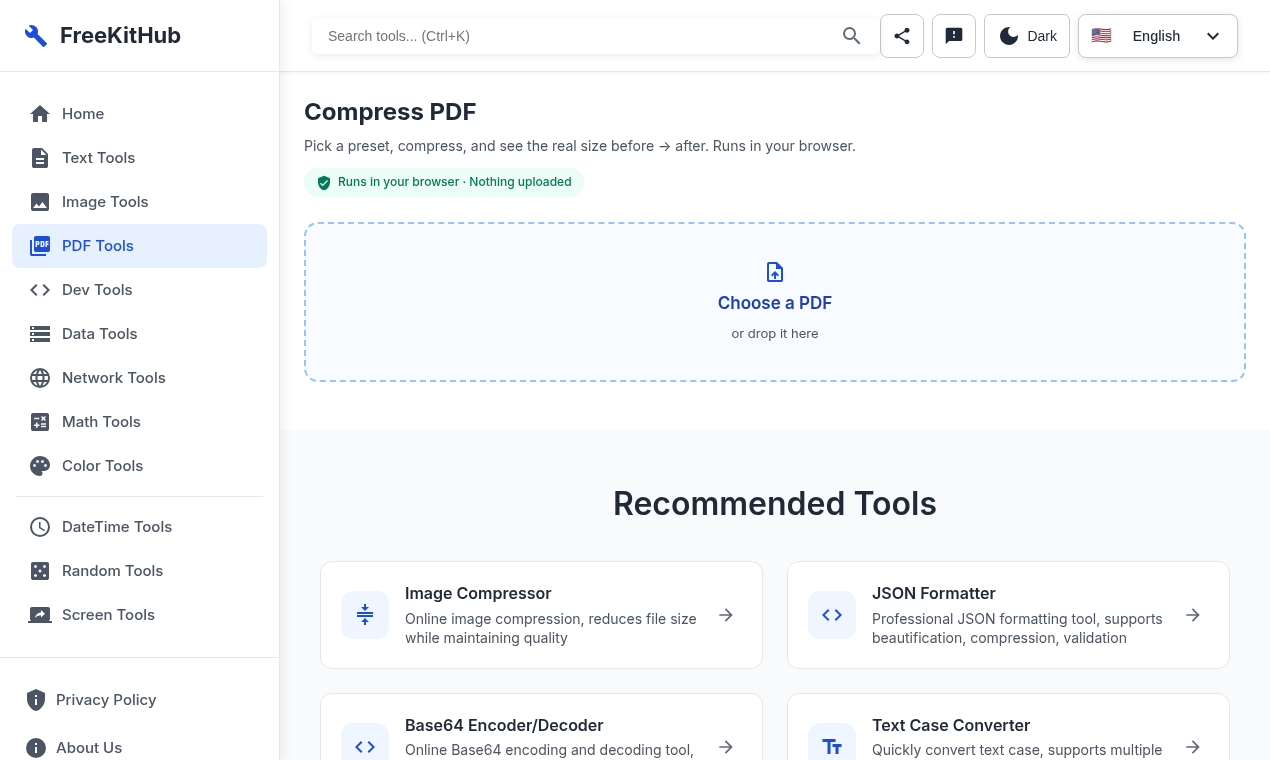Screen dimensions: 1270x760
Task: Click the JSON Formatter card icon
Action: coord(832,615)
